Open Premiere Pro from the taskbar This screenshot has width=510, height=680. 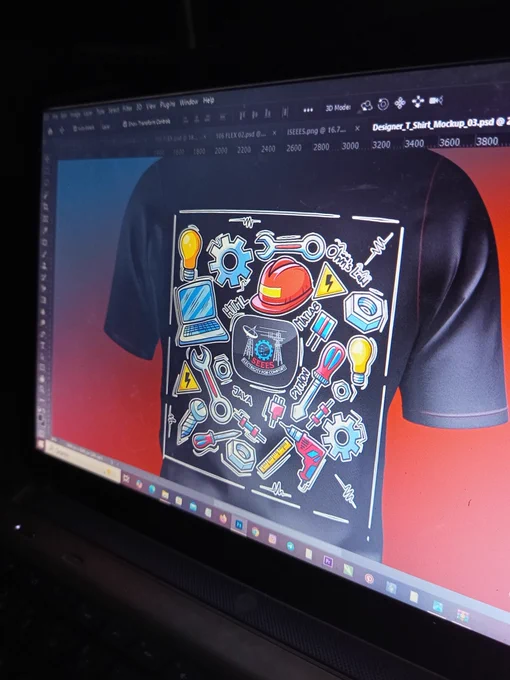pyautogui.click(x=328, y=562)
